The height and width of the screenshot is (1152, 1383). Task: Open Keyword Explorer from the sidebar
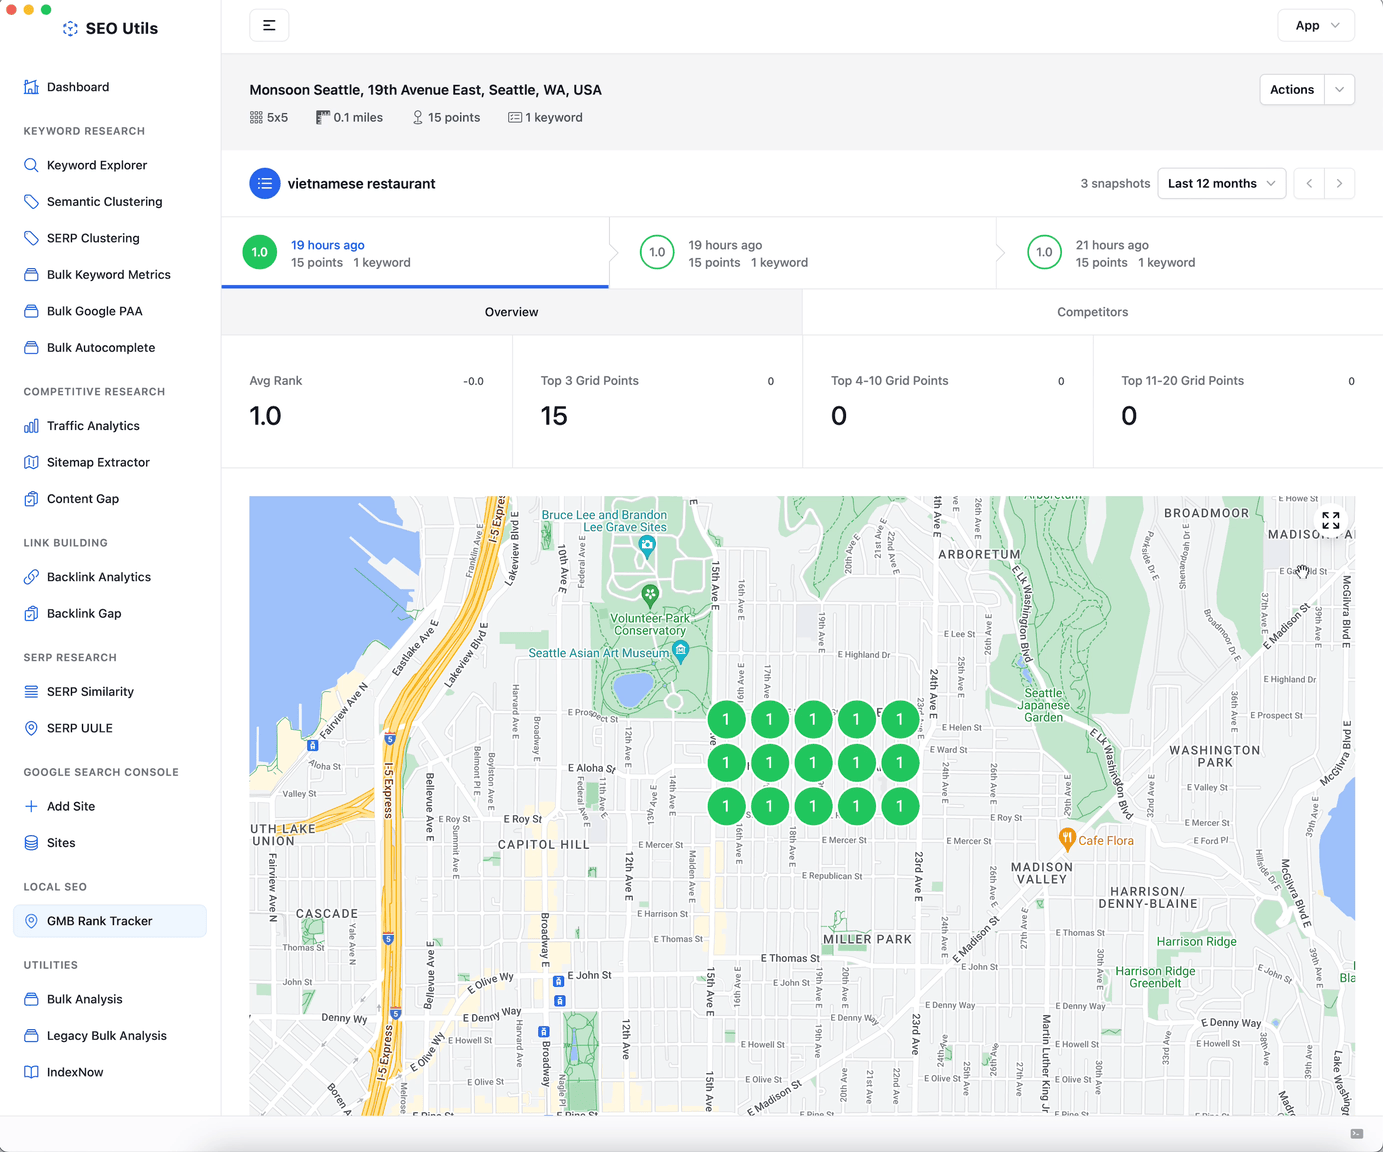coord(96,165)
